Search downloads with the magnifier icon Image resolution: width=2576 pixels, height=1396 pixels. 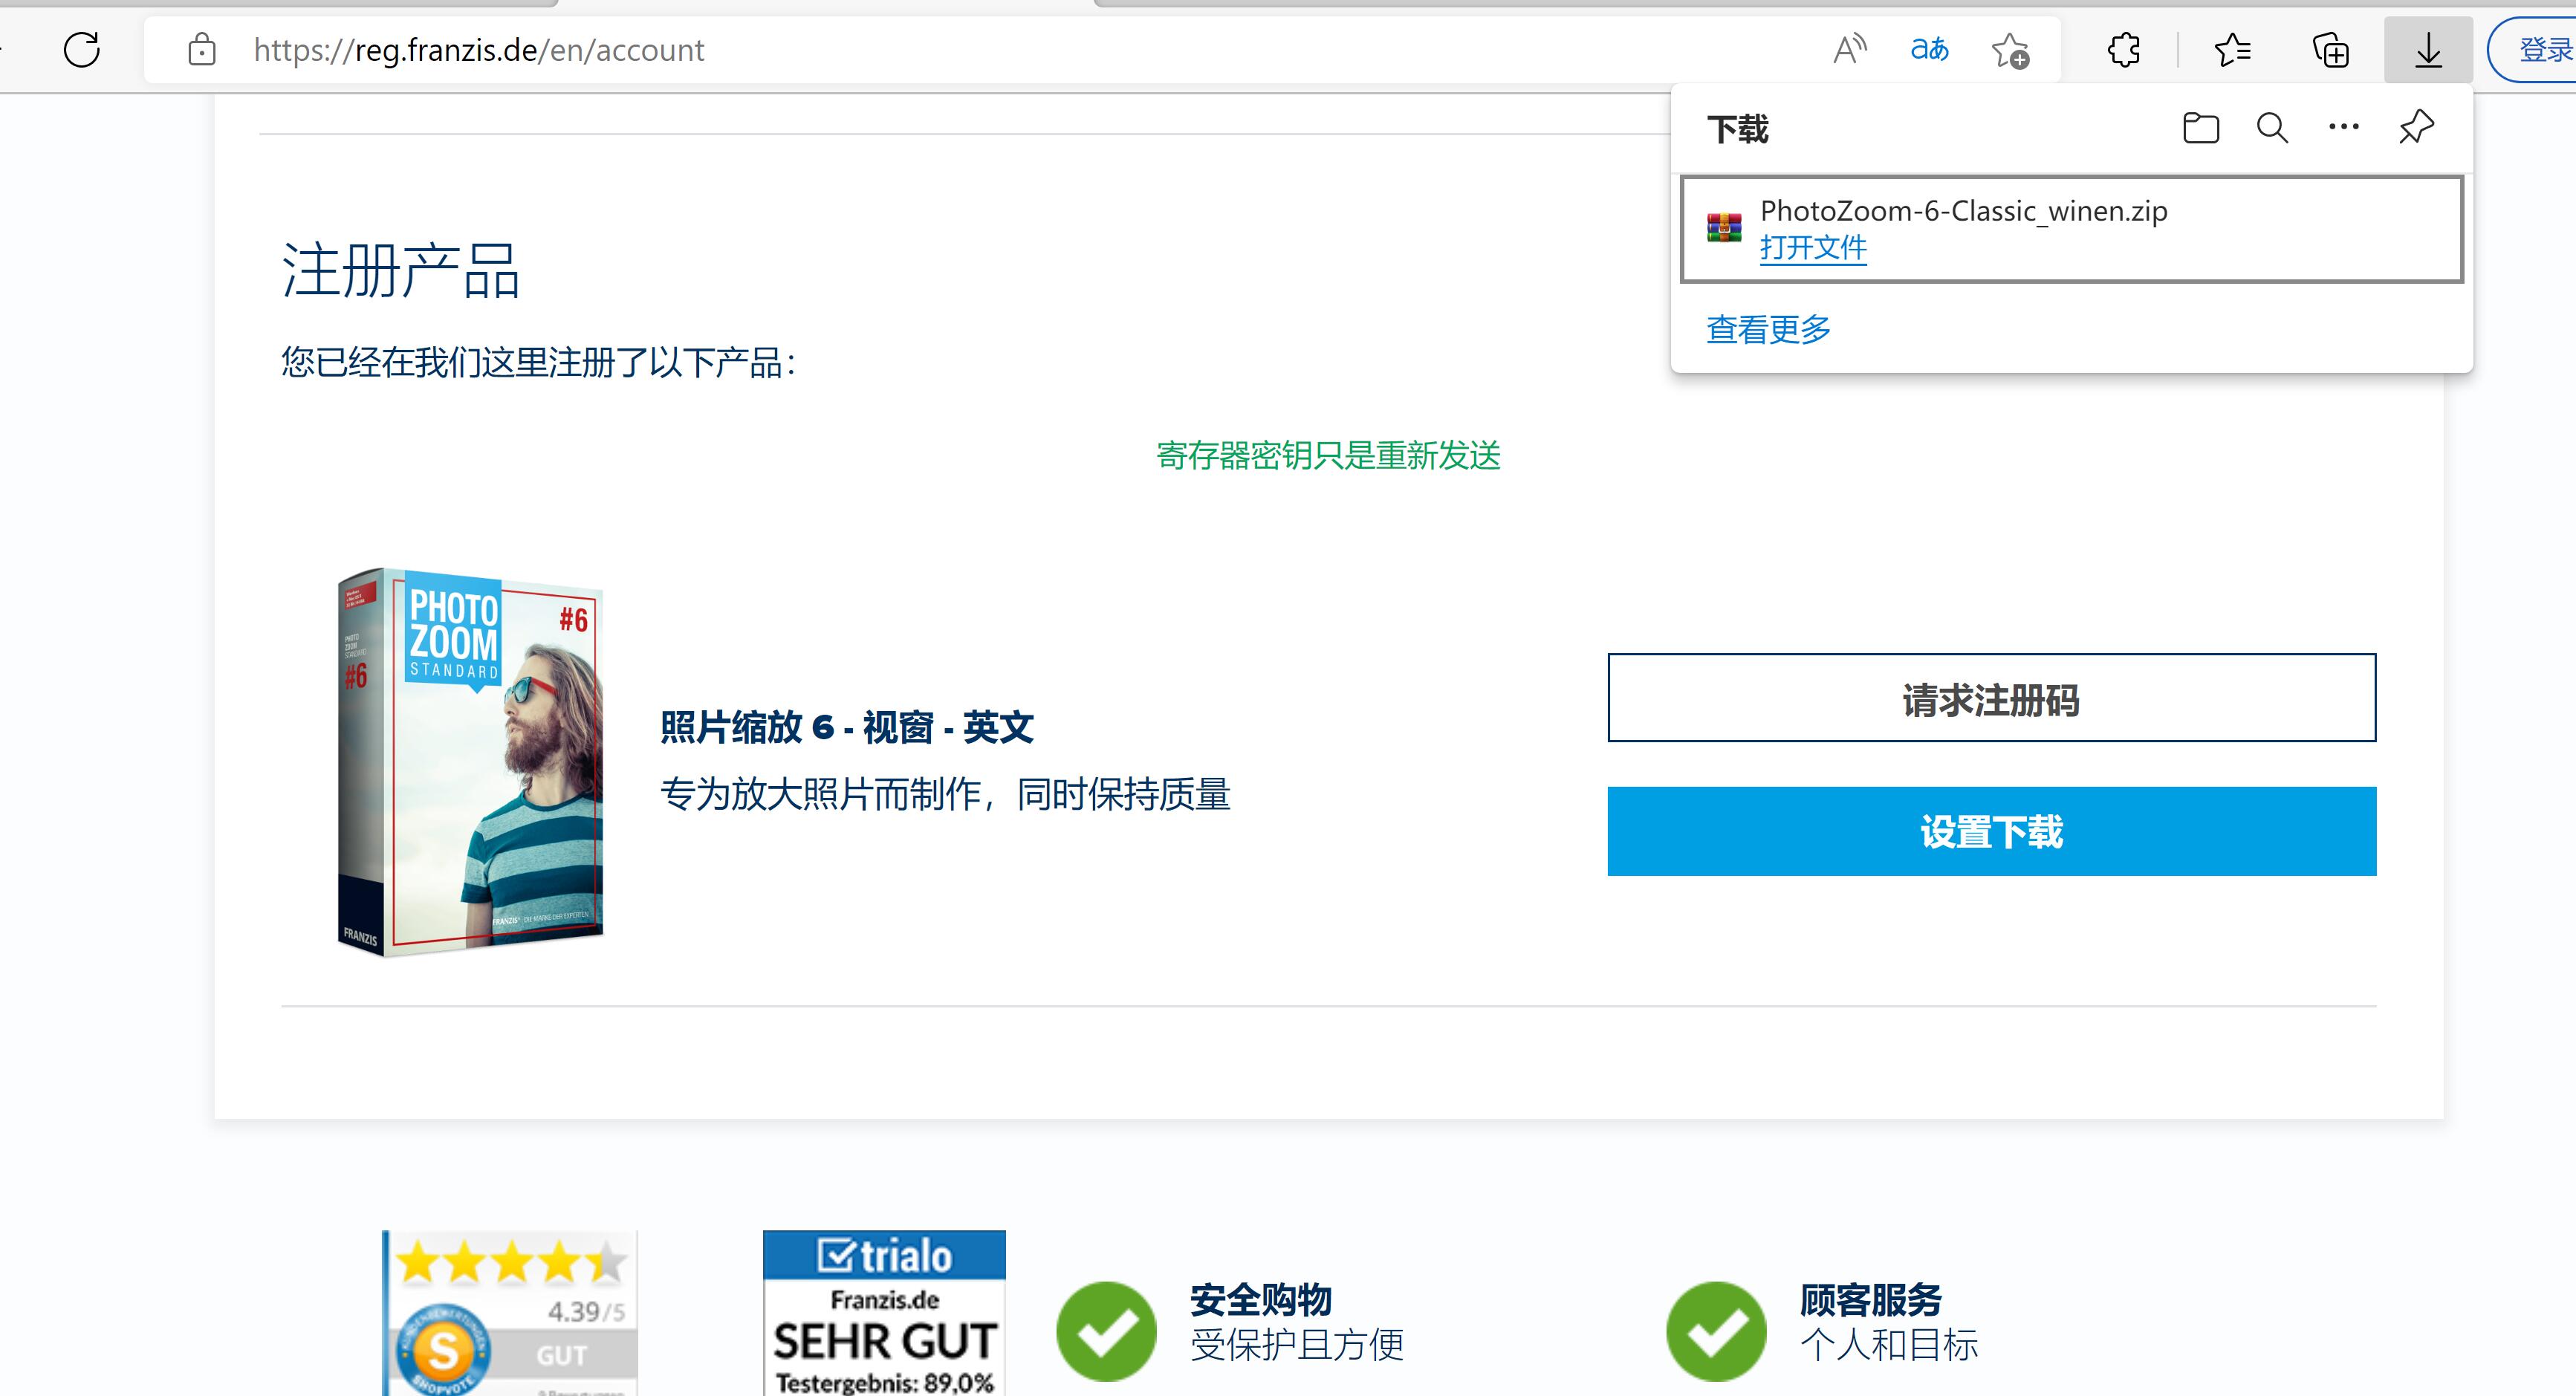[x=2272, y=128]
